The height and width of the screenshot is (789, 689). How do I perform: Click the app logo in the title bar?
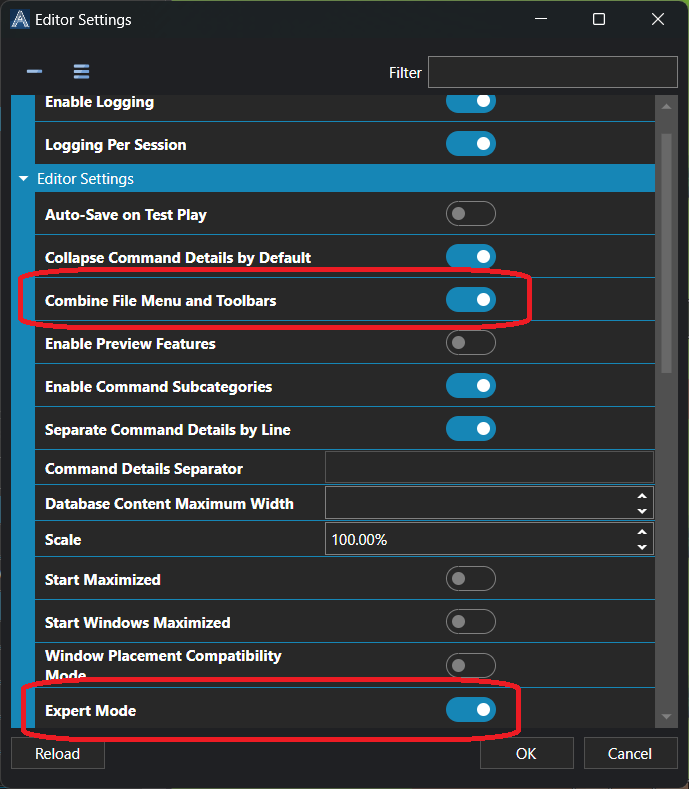click(x=19, y=19)
